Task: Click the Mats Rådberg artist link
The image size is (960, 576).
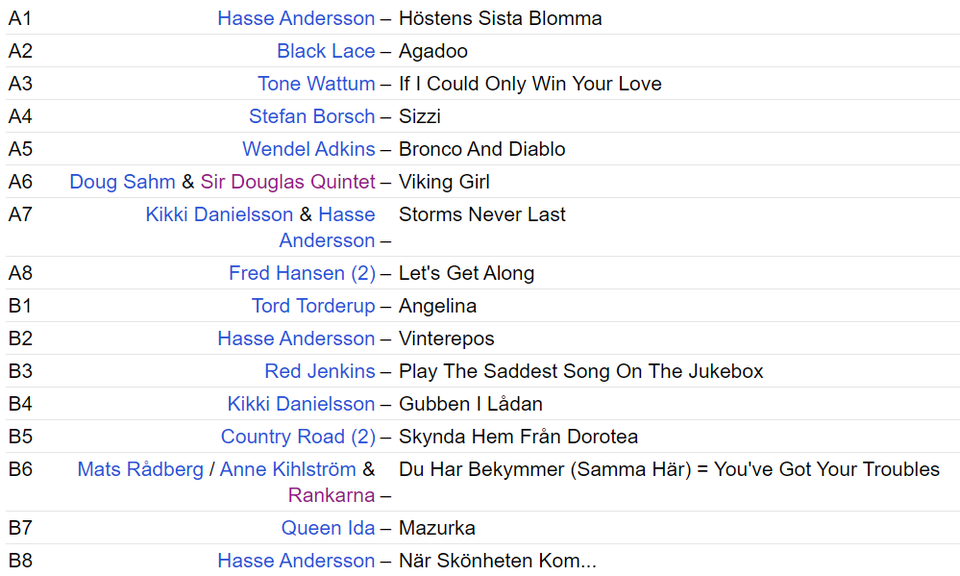Action: 140,469
